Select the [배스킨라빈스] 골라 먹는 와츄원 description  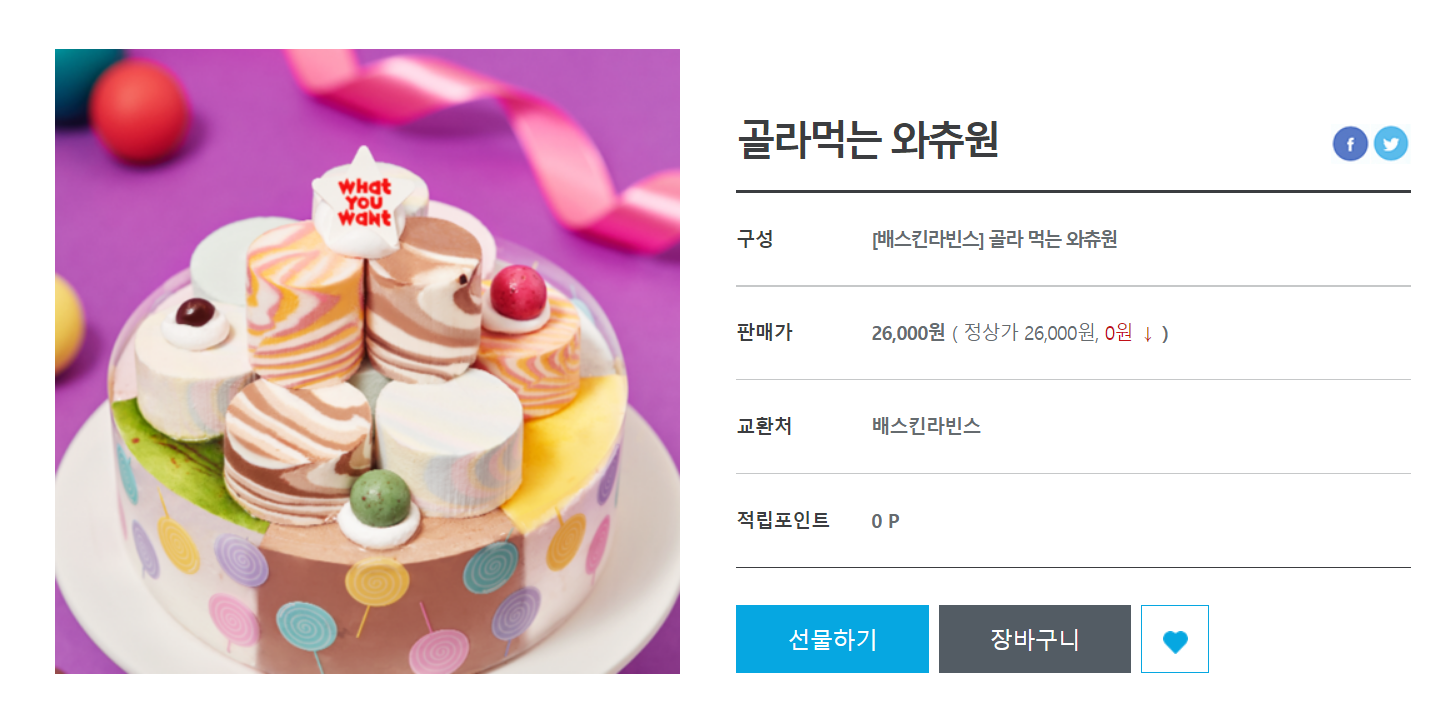tap(994, 240)
